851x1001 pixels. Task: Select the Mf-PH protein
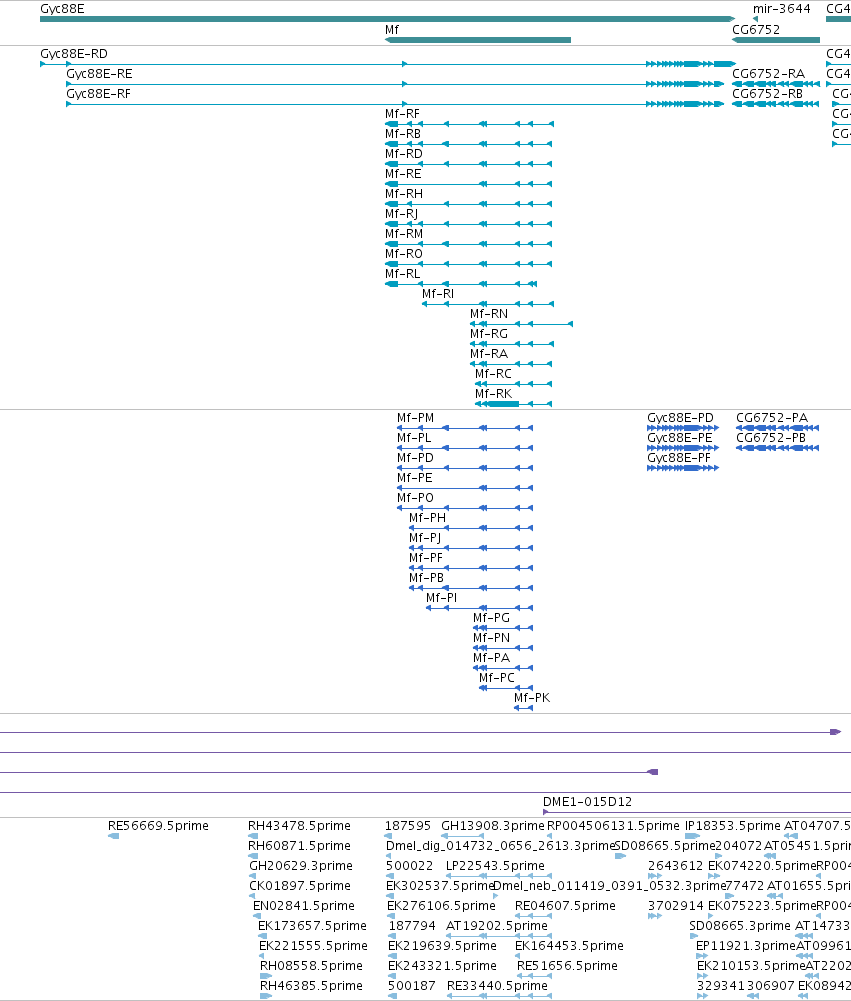(471, 528)
